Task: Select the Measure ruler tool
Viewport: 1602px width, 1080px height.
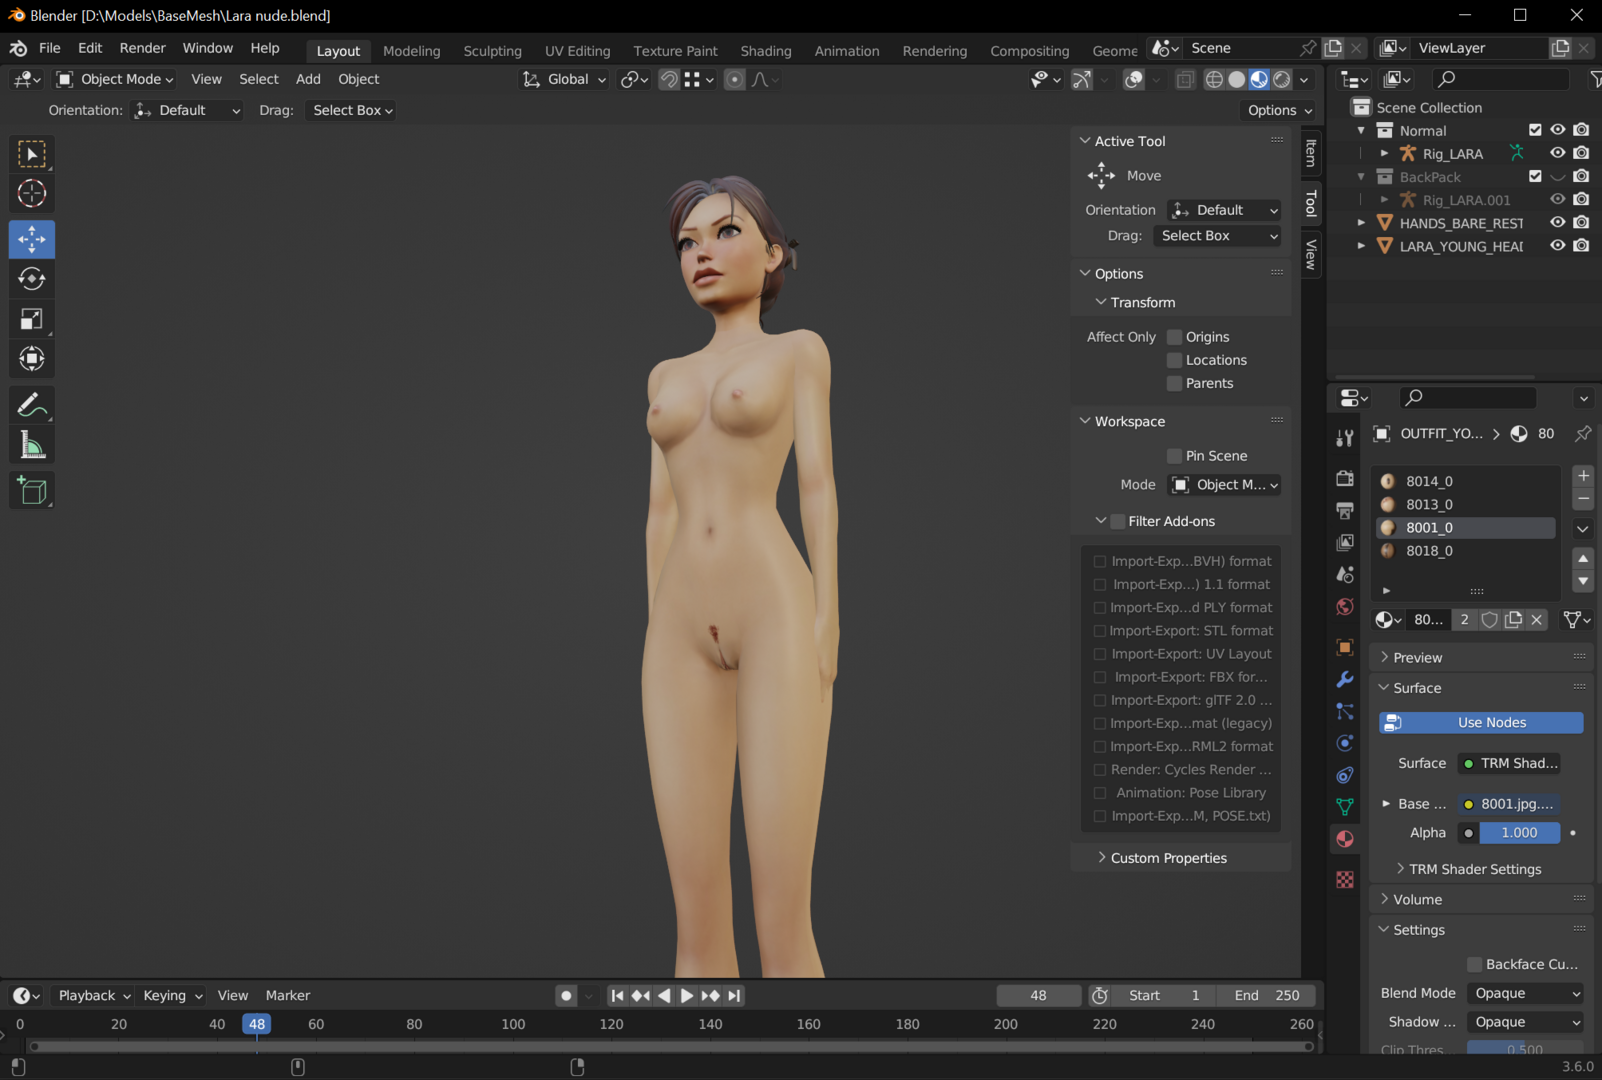Action: point(32,446)
